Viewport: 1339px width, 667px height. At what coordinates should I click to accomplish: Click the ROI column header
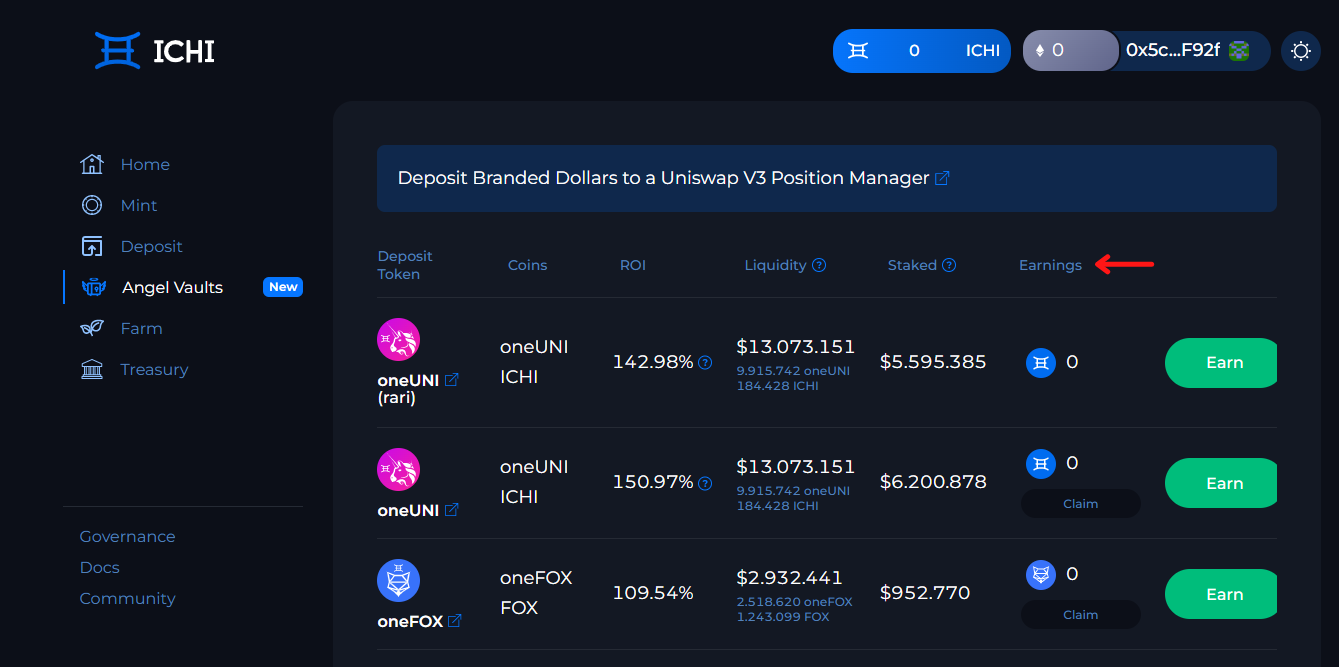(x=633, y=265)
